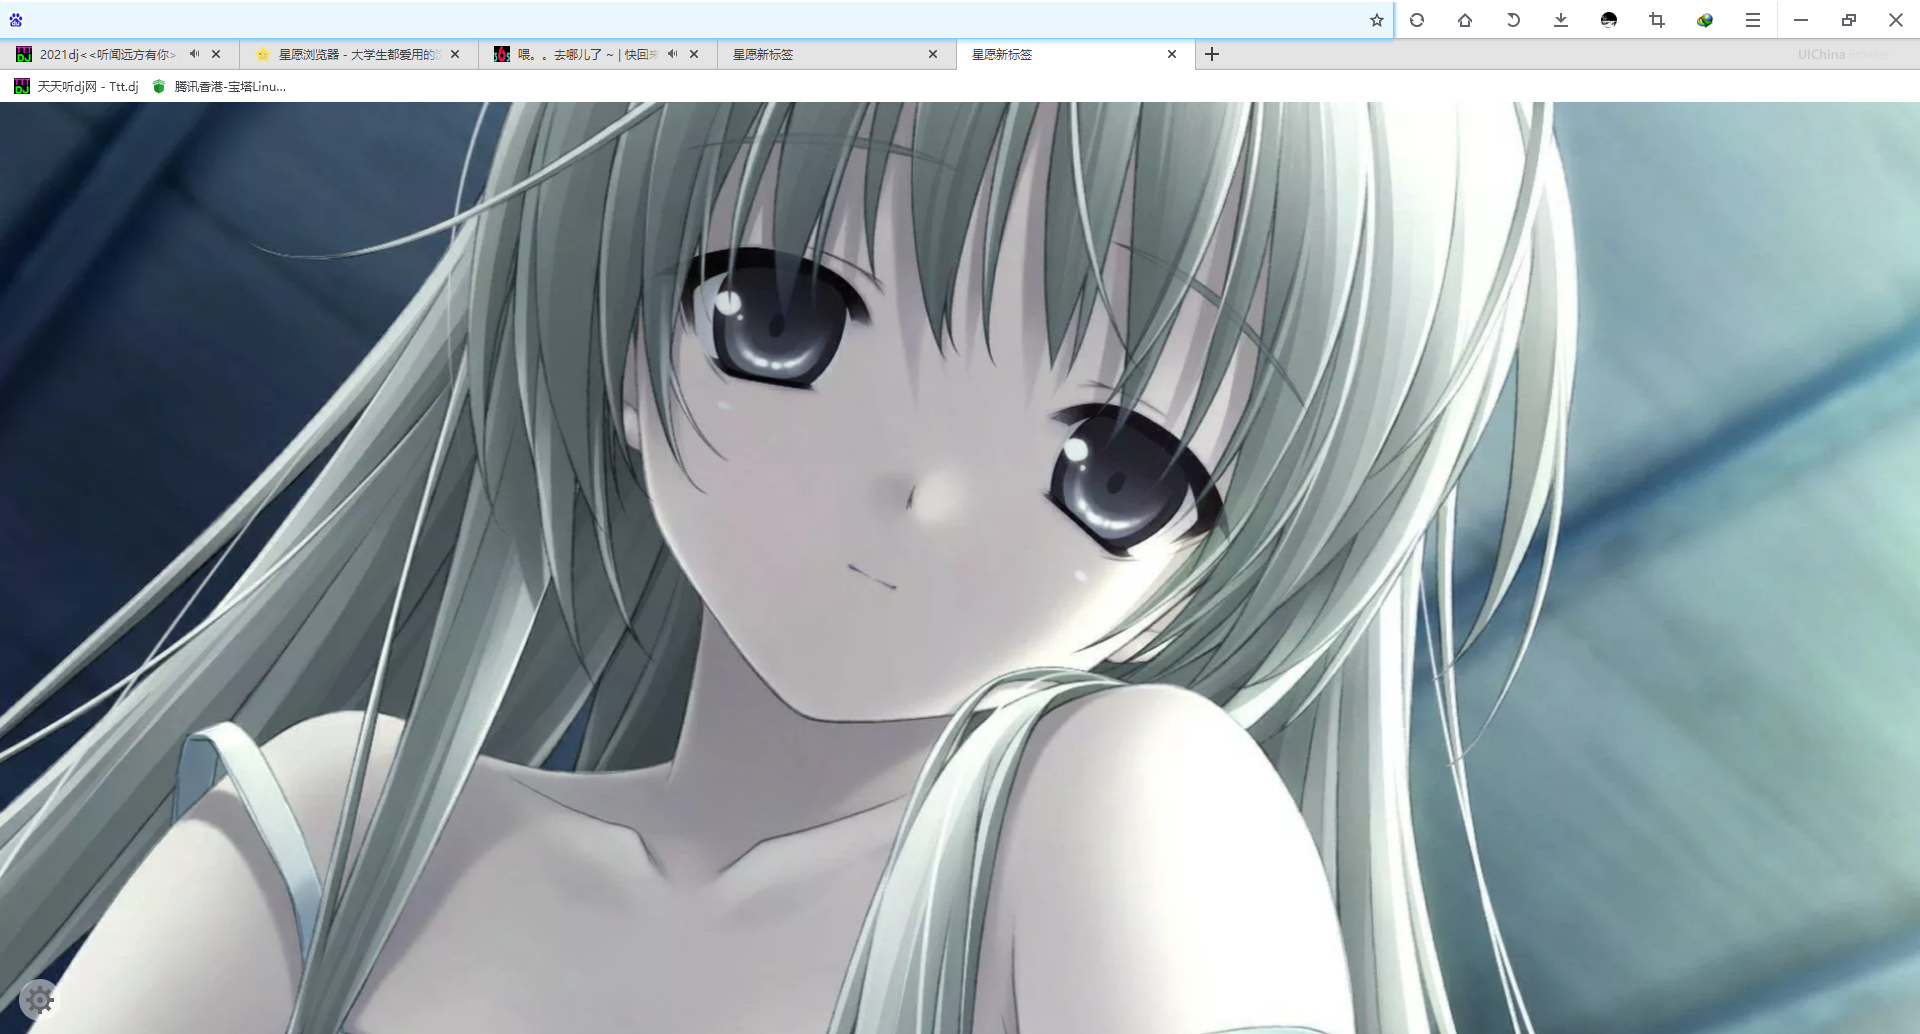Click the undo closed tab arrow icon
The height and width of the screenshot is (1034, 1920).
click(x=1513, y=20)
